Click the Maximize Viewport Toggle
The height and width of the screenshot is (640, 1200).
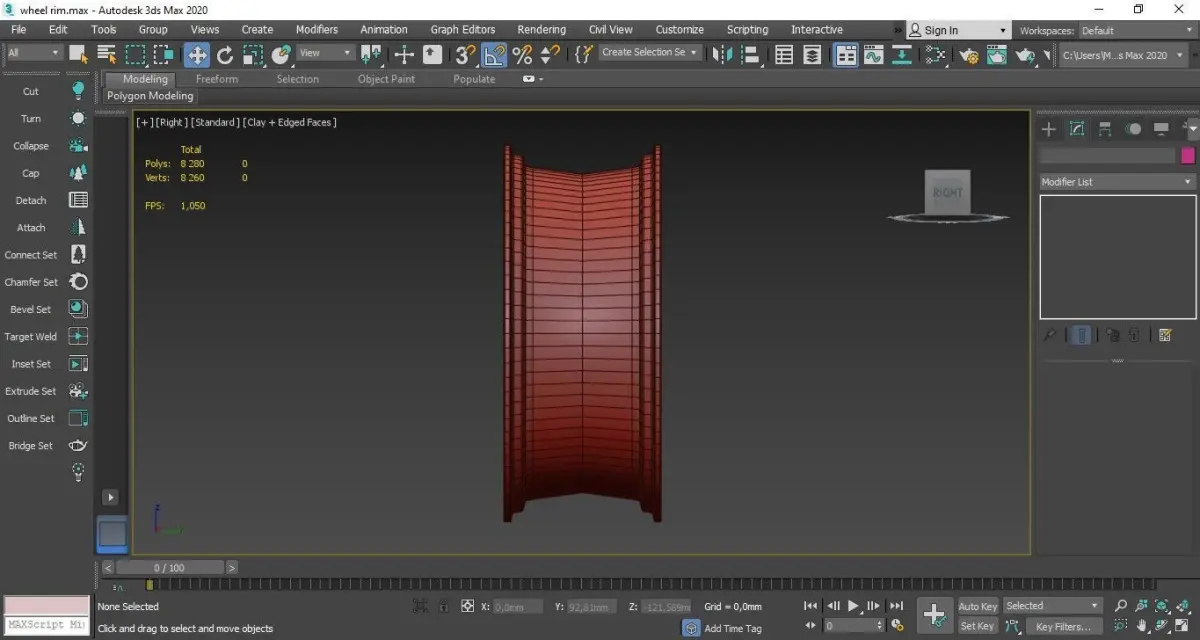tap(1184, 627)
